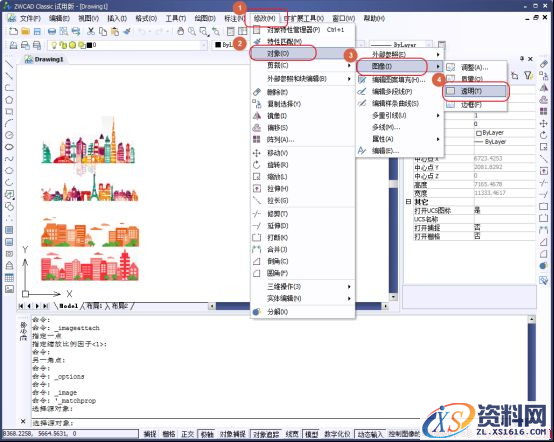Open the layer dropdown list
The width and height of the screenshot is (554, 442).
point(204,45)
